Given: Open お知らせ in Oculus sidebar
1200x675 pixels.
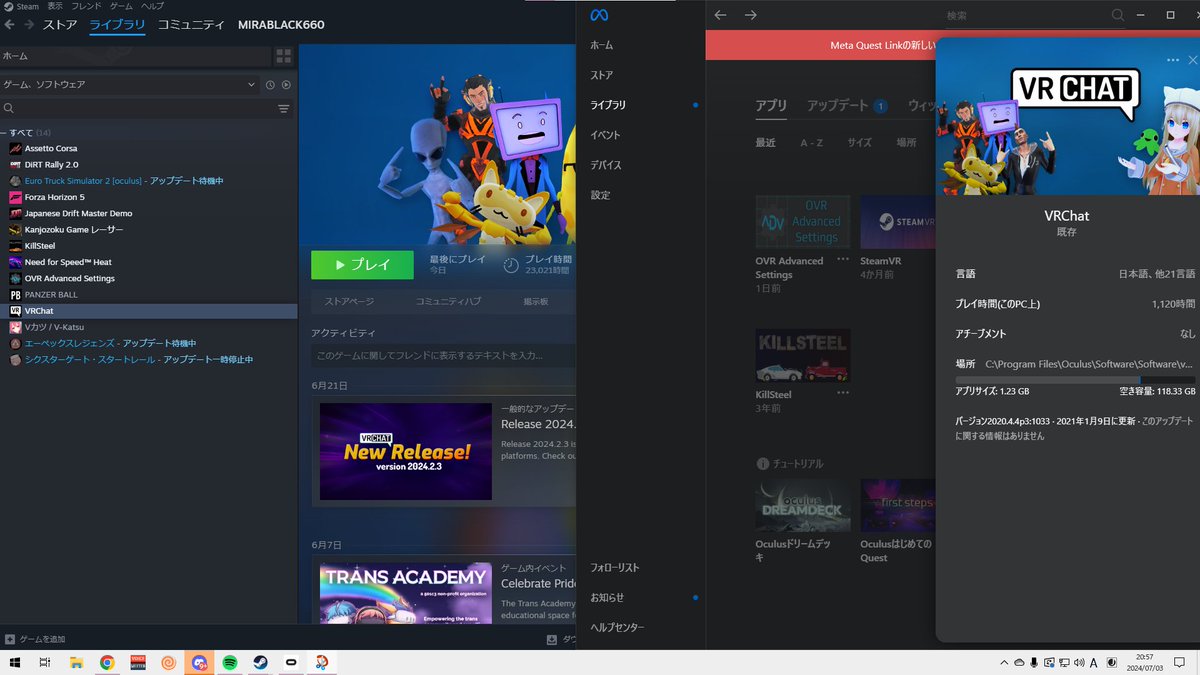Looking at the screenshot, I should tap(607, 597).
